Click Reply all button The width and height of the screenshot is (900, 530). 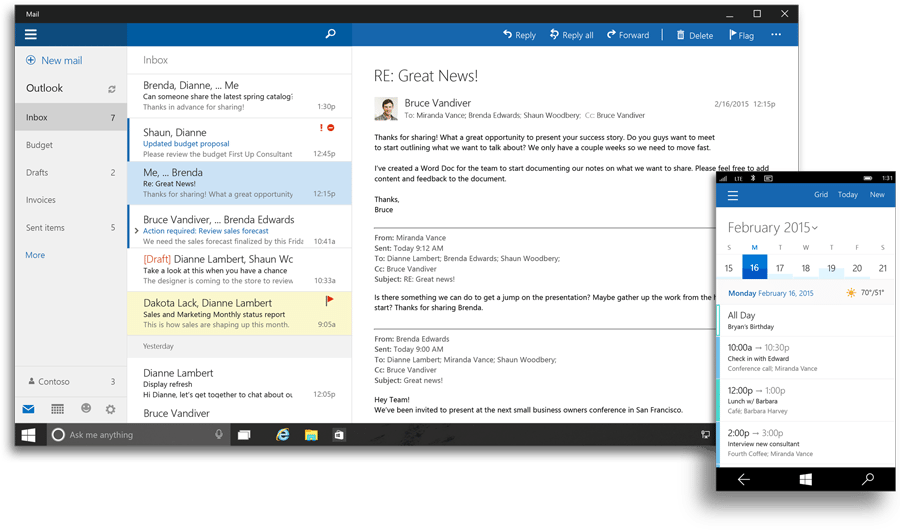(571, 35)
